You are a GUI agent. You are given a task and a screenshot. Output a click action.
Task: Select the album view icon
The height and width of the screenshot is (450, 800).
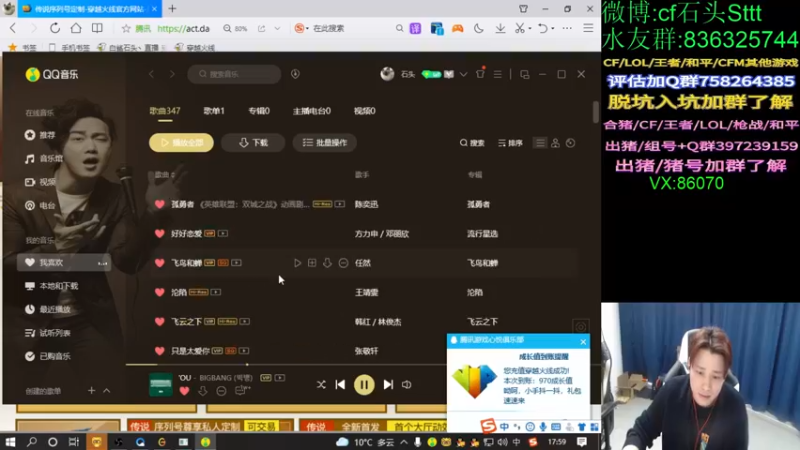570,143
